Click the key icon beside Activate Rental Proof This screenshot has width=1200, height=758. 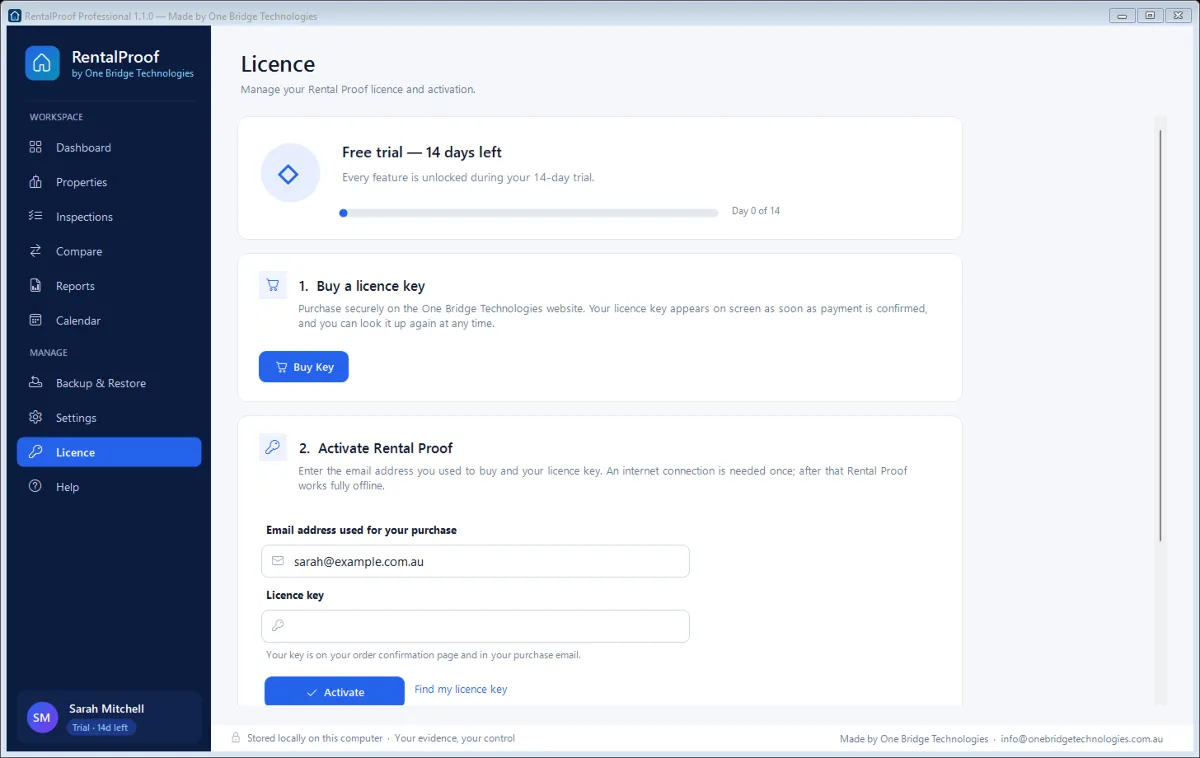click(x=272, y=447)
